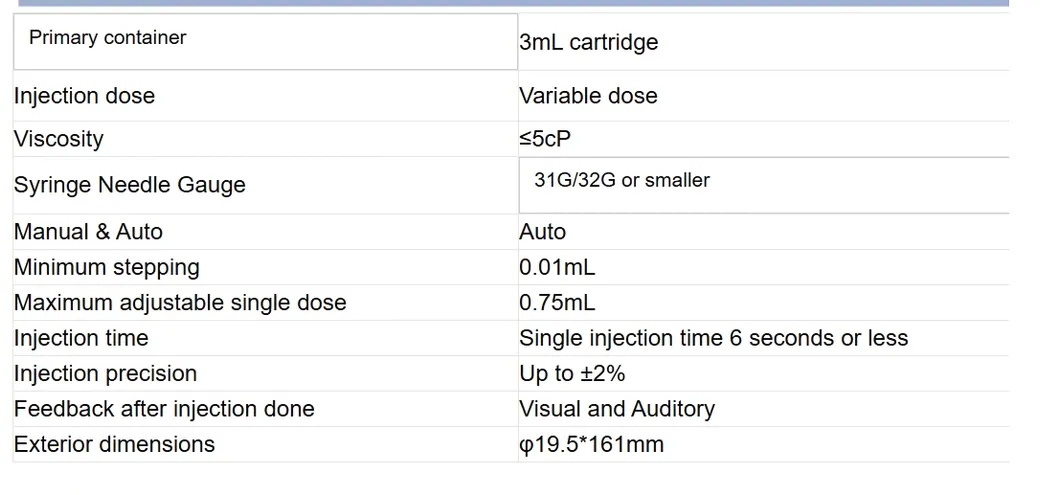Click the 'φ19.5*161mm' dimensions value
Image resolution: width=1060 pixels, height=495 pixels.
click(x=591, y=445)
